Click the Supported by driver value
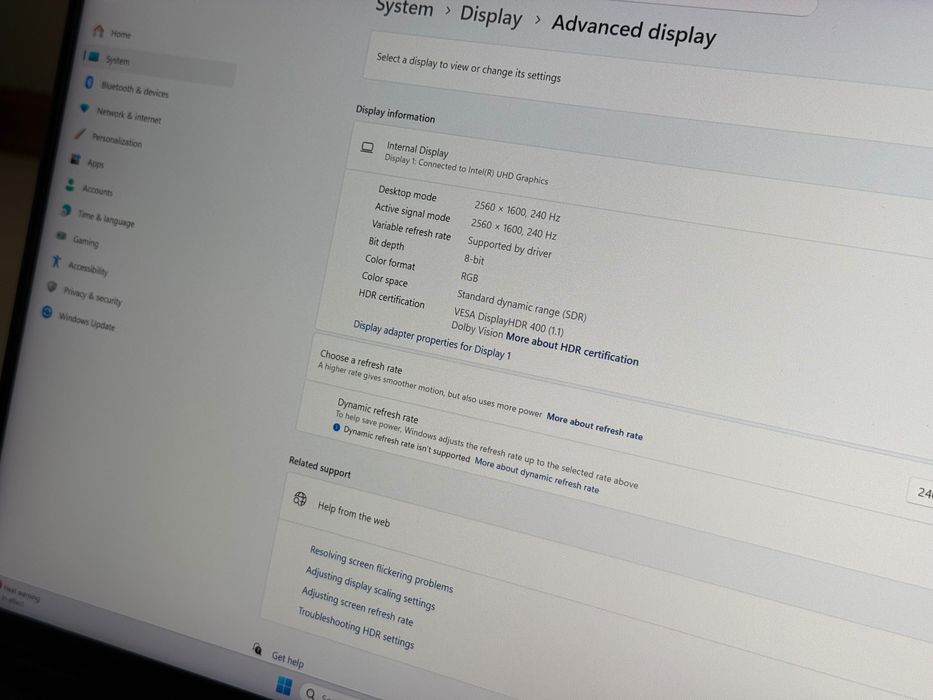The width and height of the screenshot is (933, 700). click(509, 246)
